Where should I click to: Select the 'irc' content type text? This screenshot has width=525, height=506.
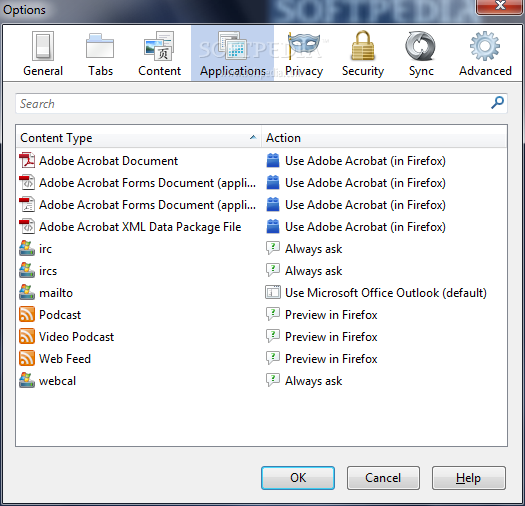(x=45, y=249)
